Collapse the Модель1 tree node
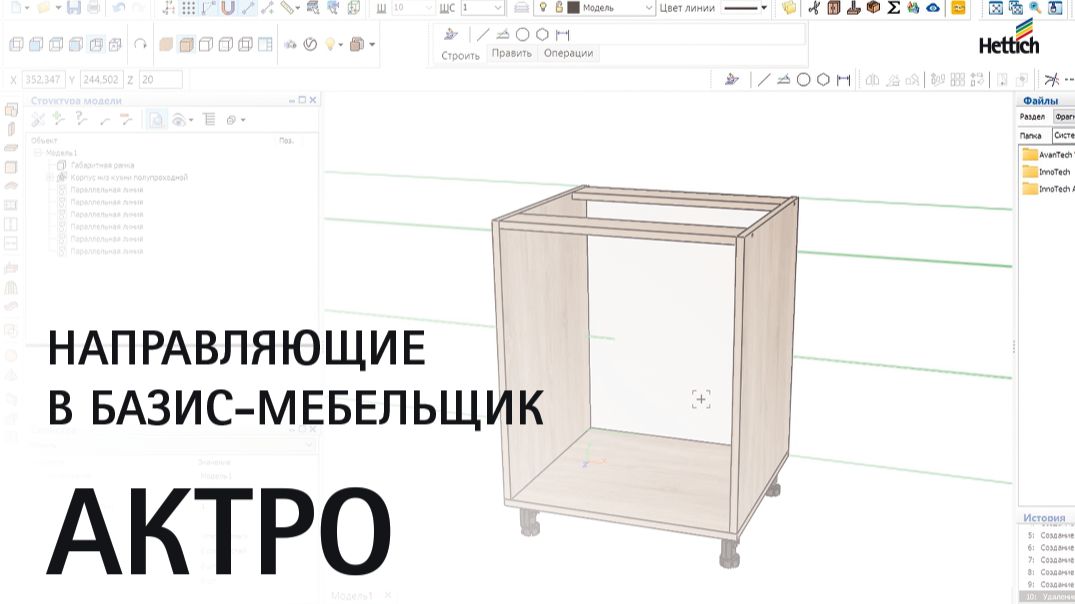This screenshot has width=1075, height=604. 38,153
